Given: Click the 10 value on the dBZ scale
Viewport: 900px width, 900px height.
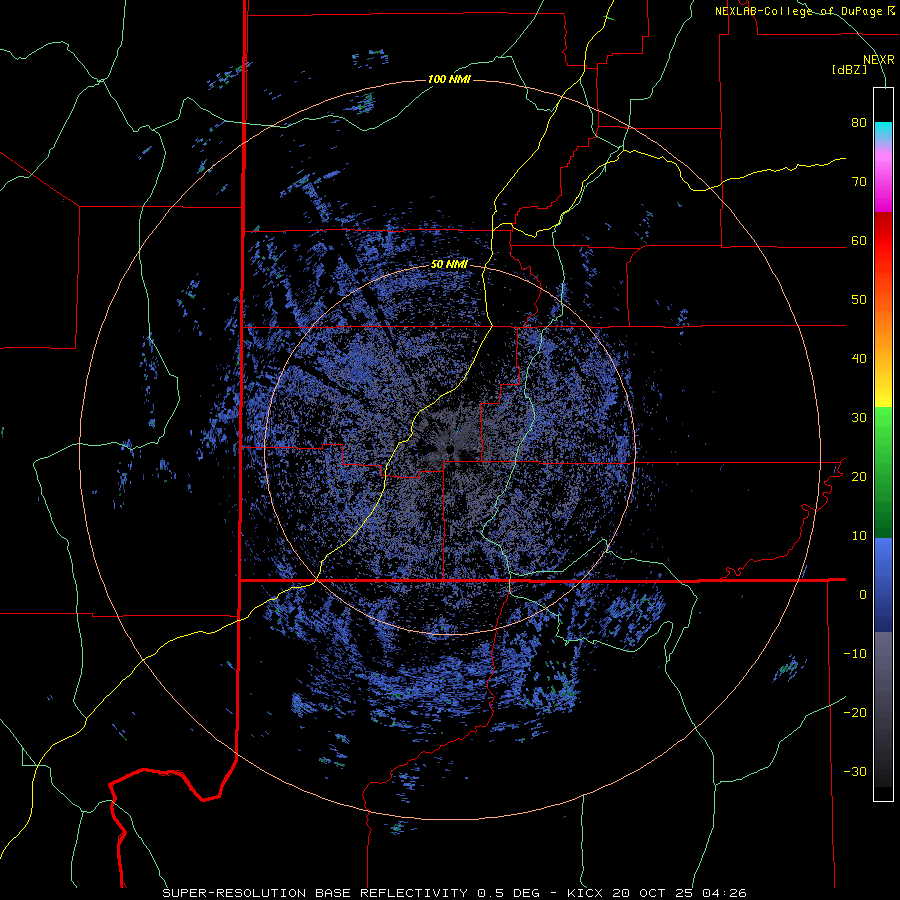Looking at the screenshot, I should point(859,536).
